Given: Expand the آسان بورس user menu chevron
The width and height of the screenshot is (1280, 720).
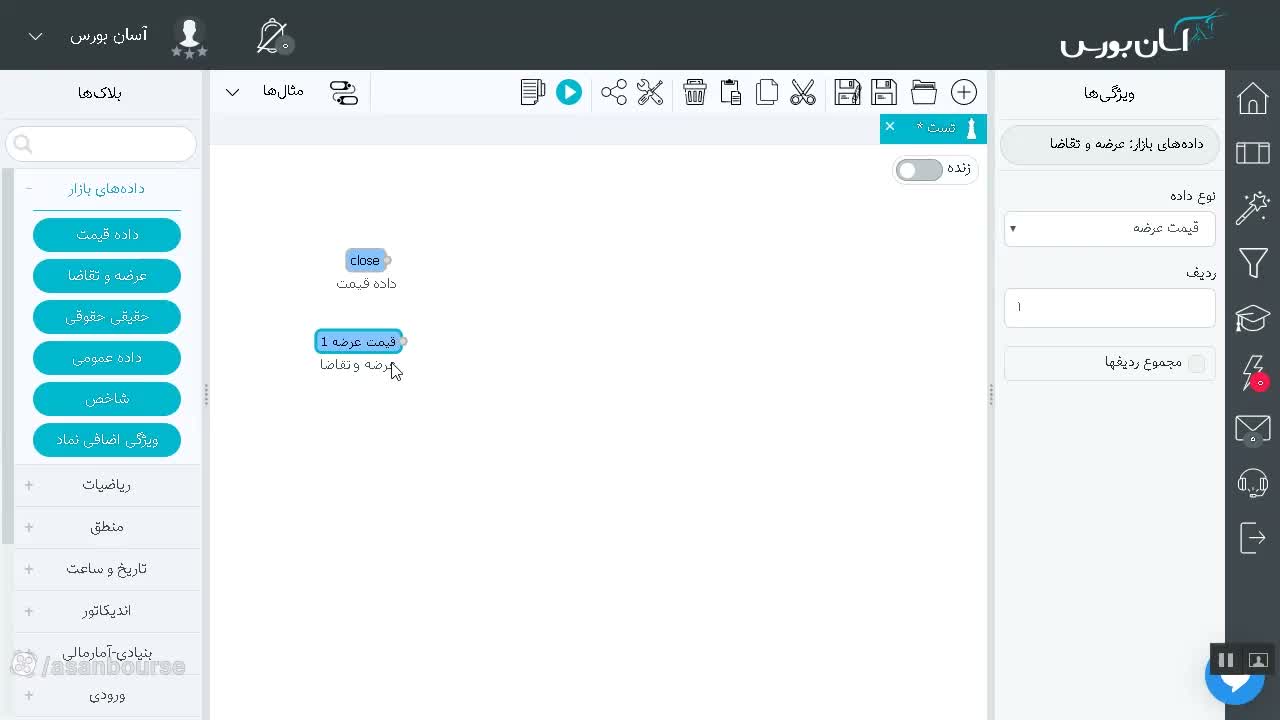Looking at the screenshot, I should coord(35,36).
